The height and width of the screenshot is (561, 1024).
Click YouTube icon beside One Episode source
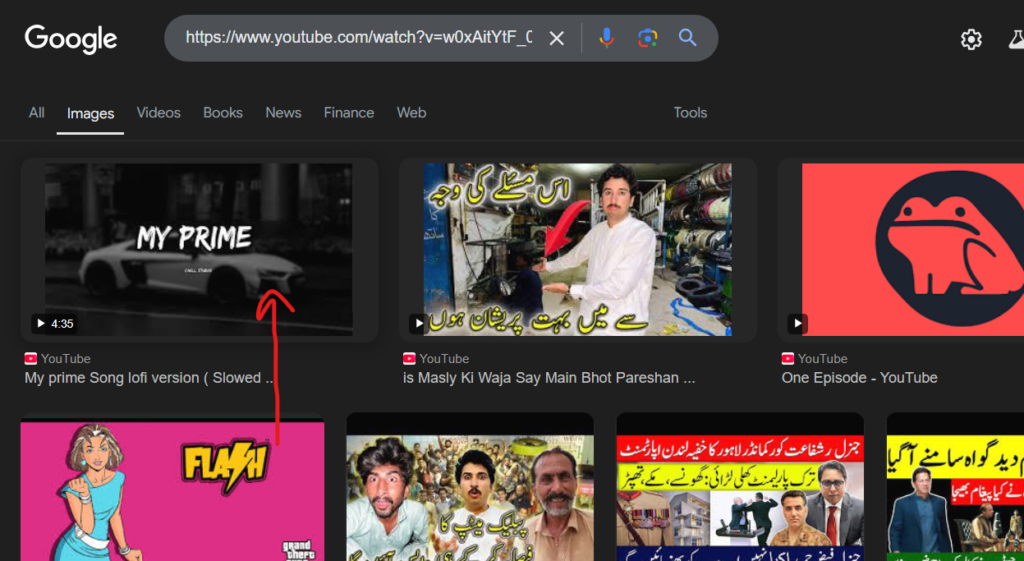pyautogui.click(x=788, y=359)
